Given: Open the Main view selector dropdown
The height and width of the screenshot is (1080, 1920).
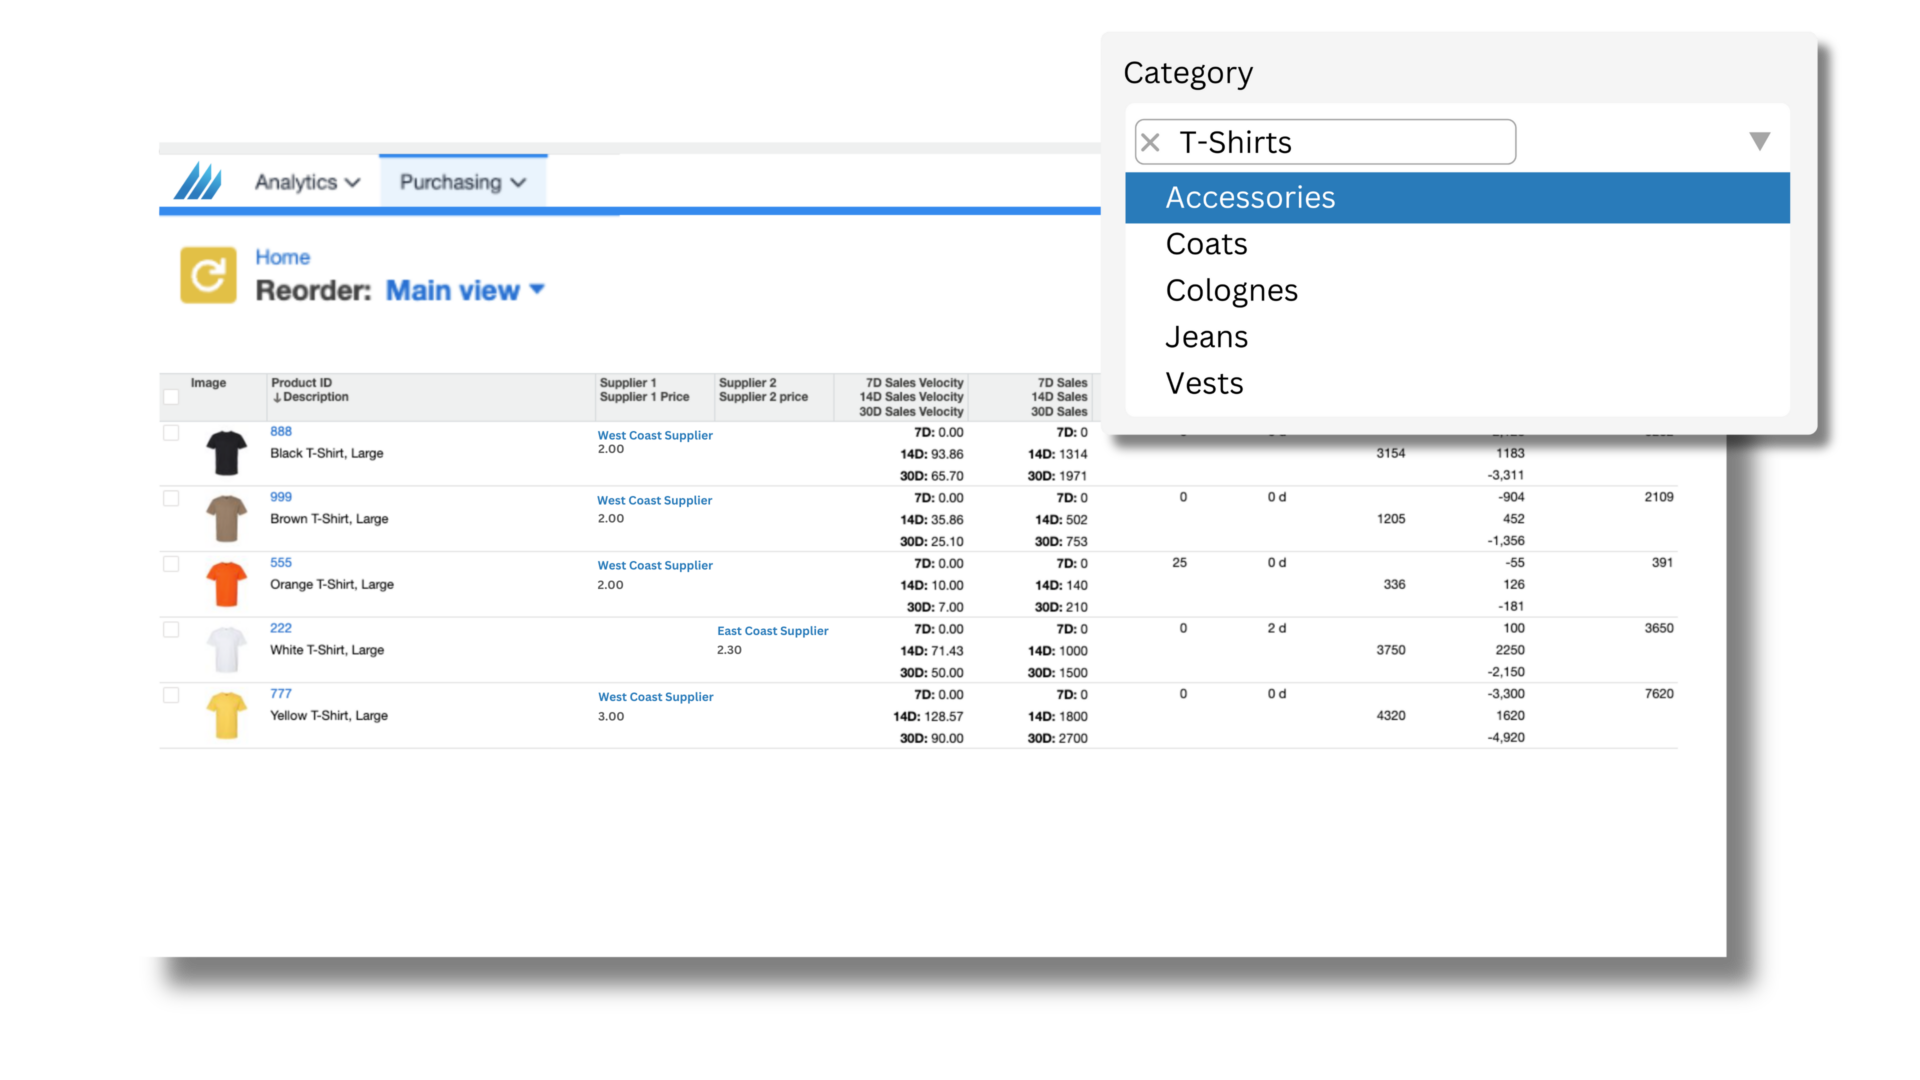Looking at the screenshot, I should (x=464, y=290).
